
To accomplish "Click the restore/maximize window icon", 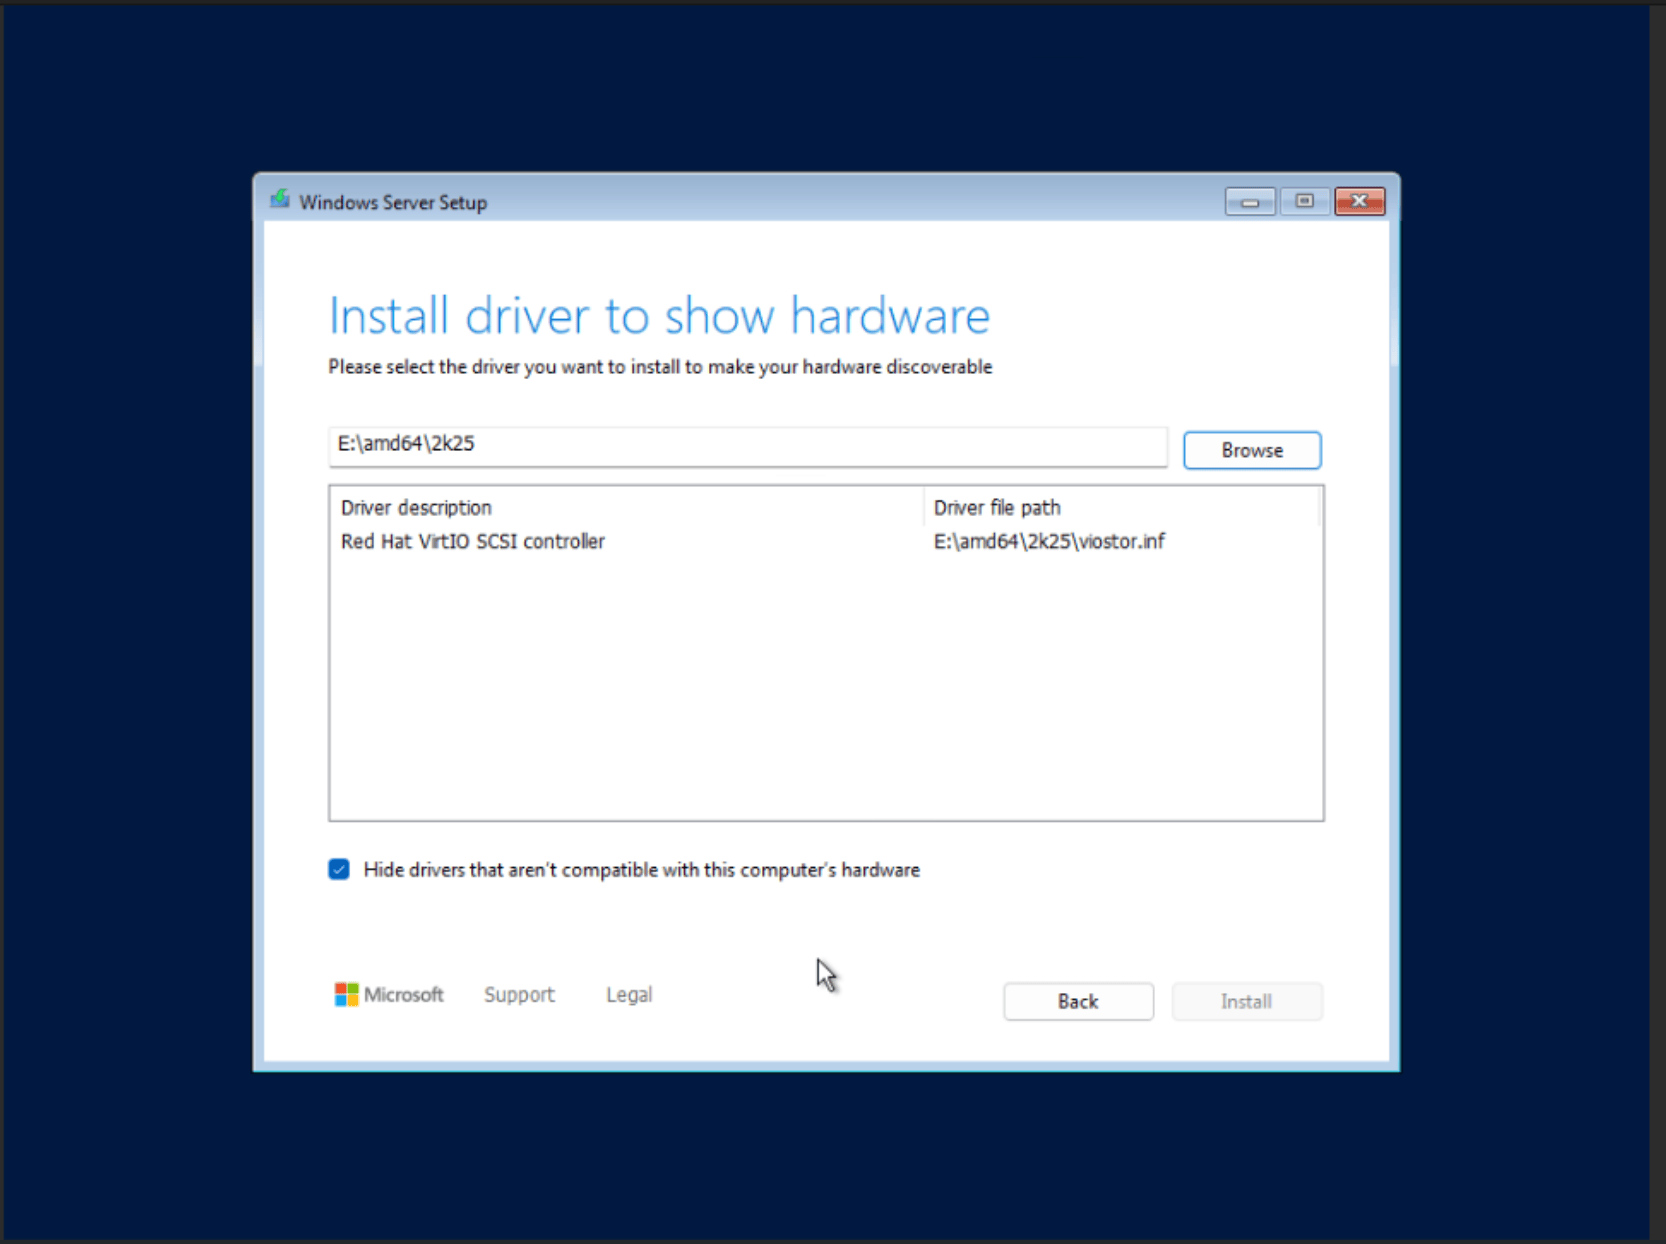I will coord(1304,201).
